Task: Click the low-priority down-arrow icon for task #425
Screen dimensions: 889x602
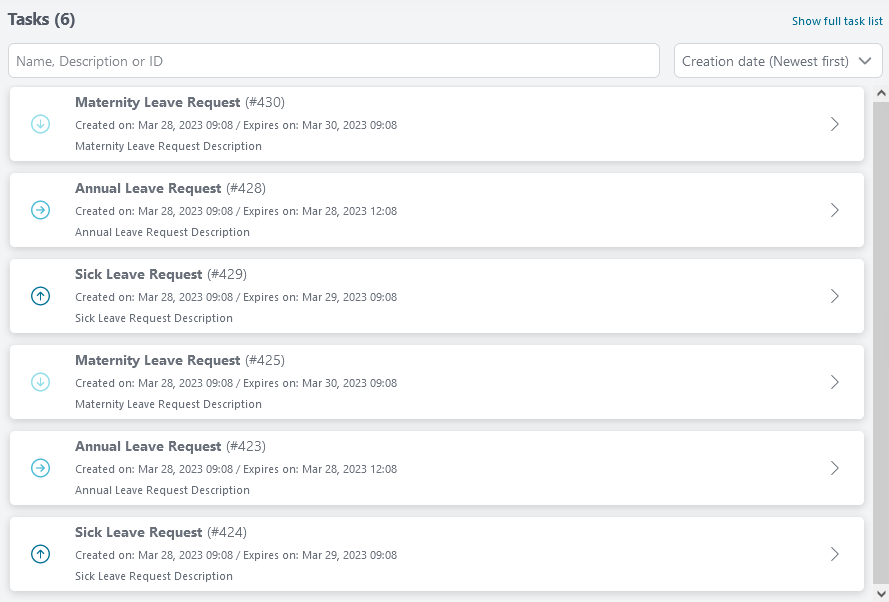Action: point(40,382)
